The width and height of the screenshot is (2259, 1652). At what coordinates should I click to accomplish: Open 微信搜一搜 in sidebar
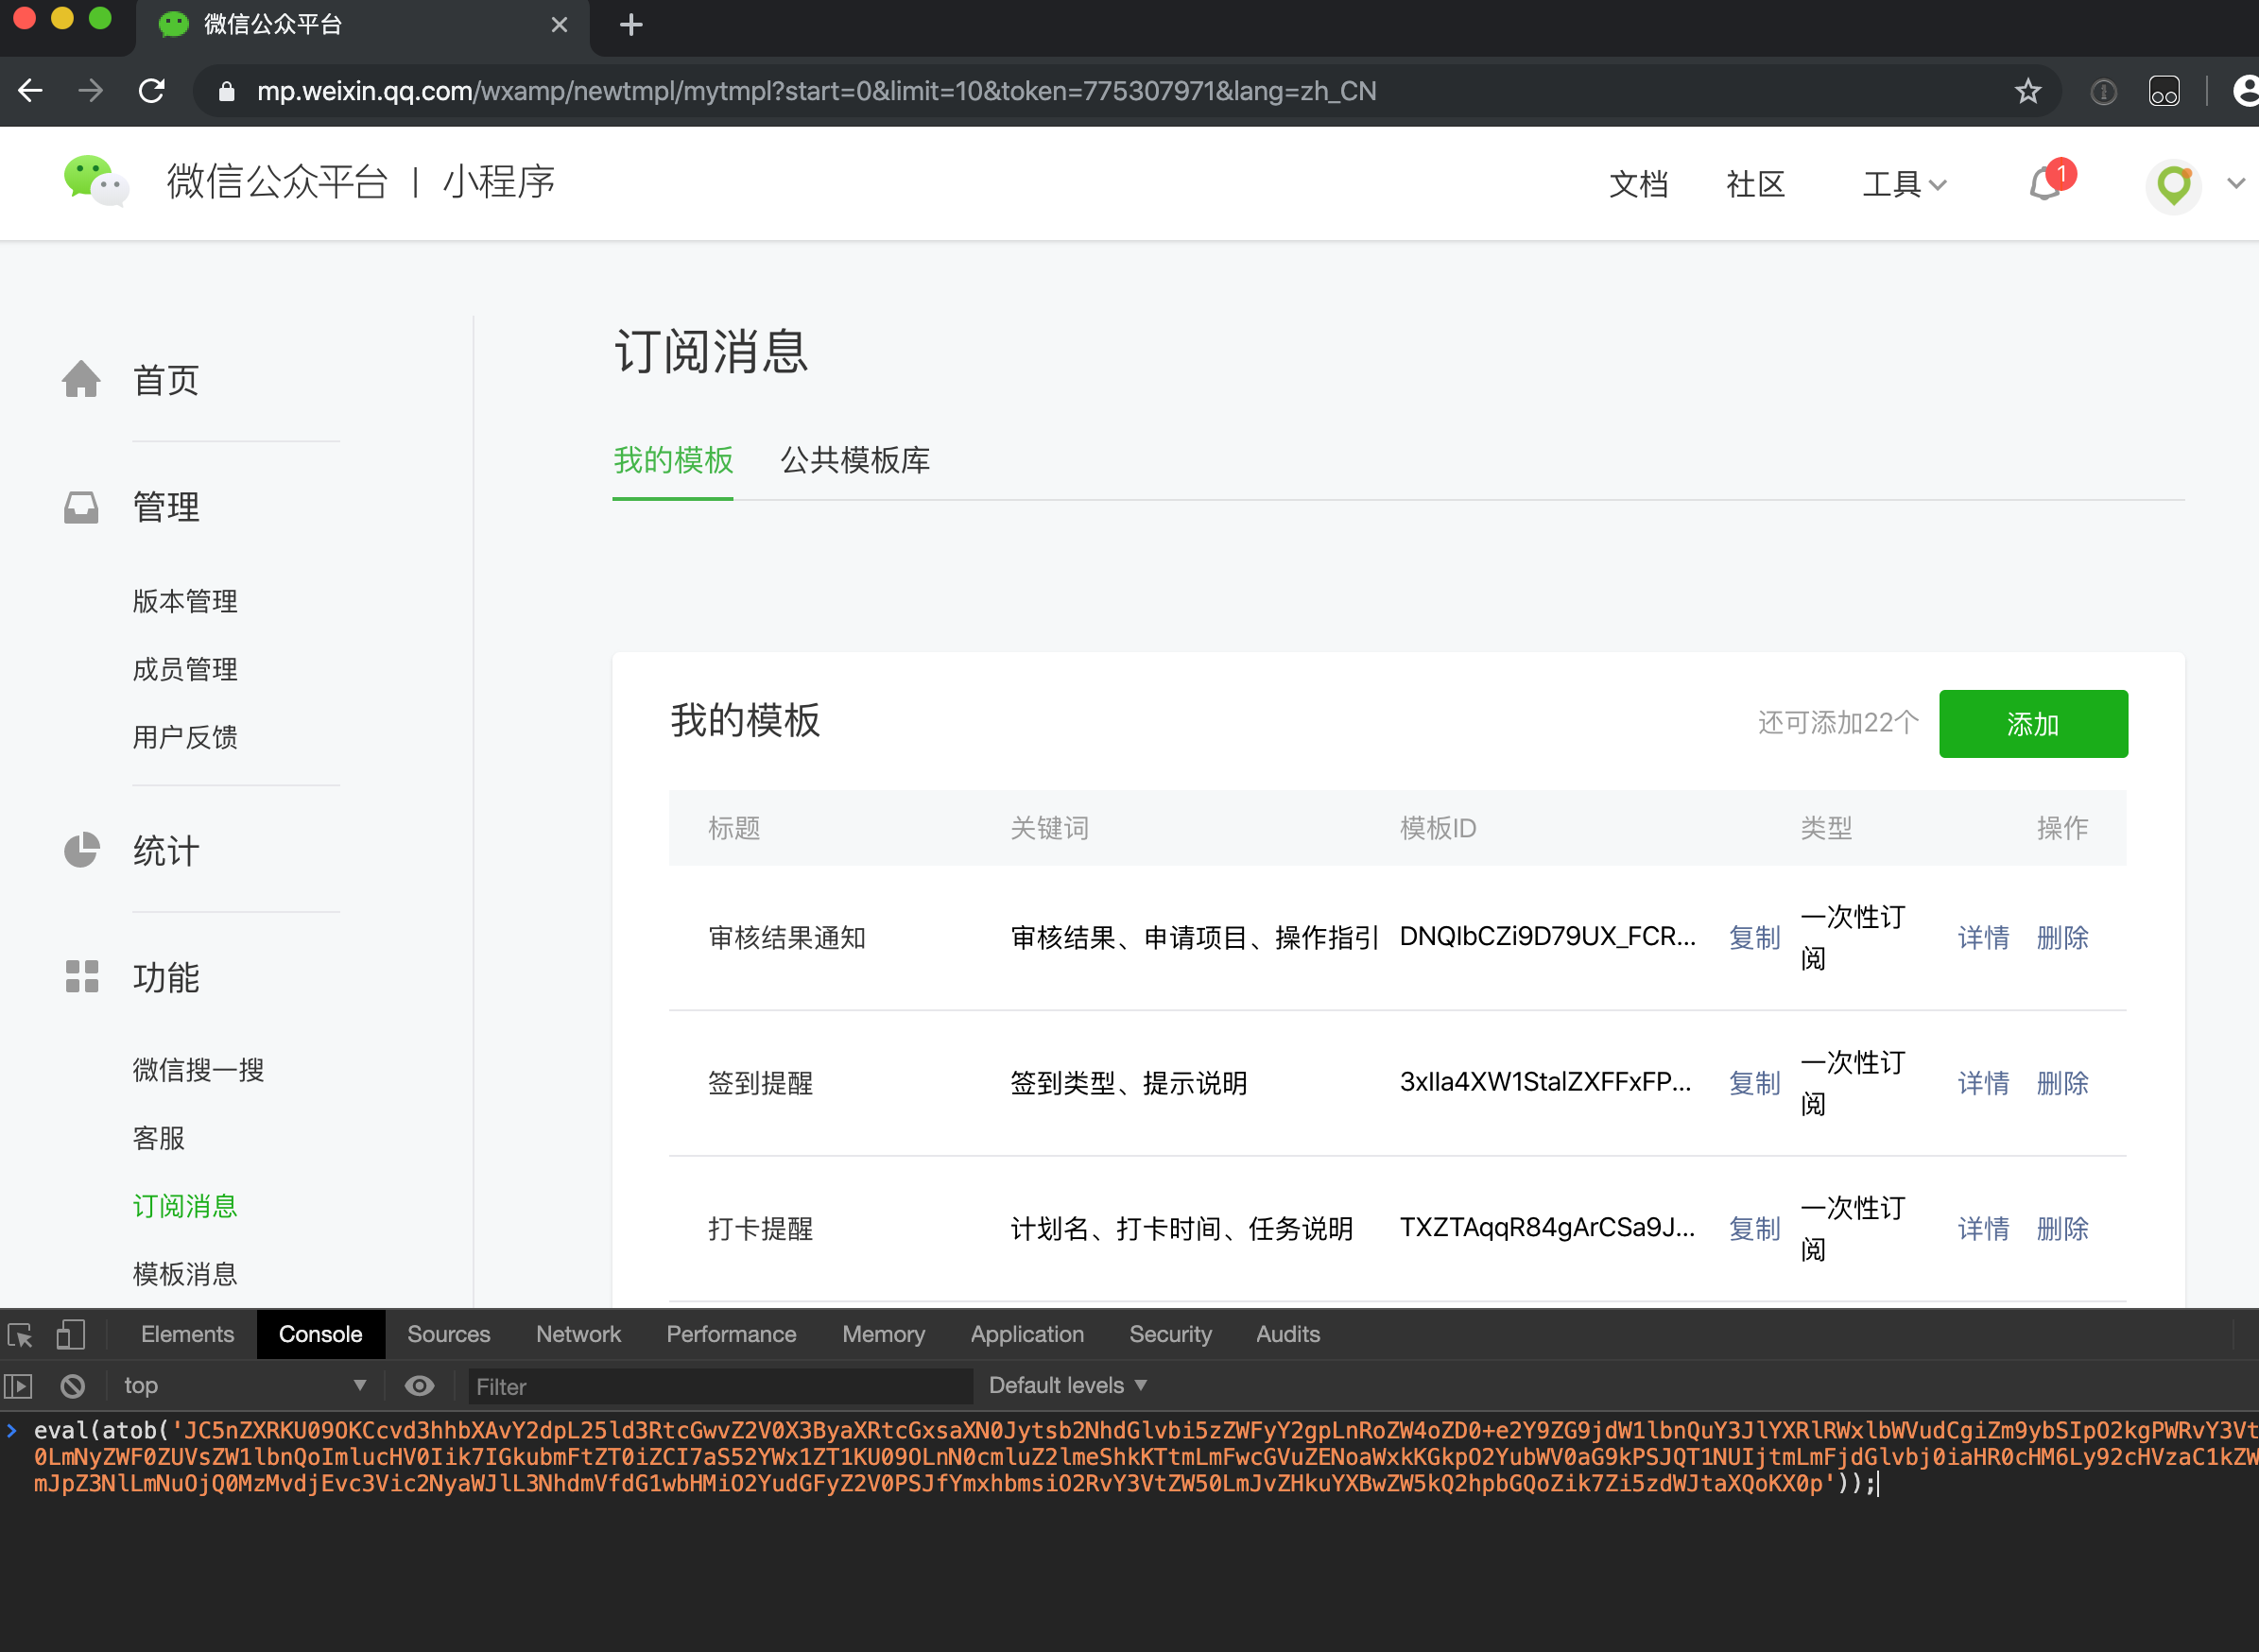click(198, 1070)
